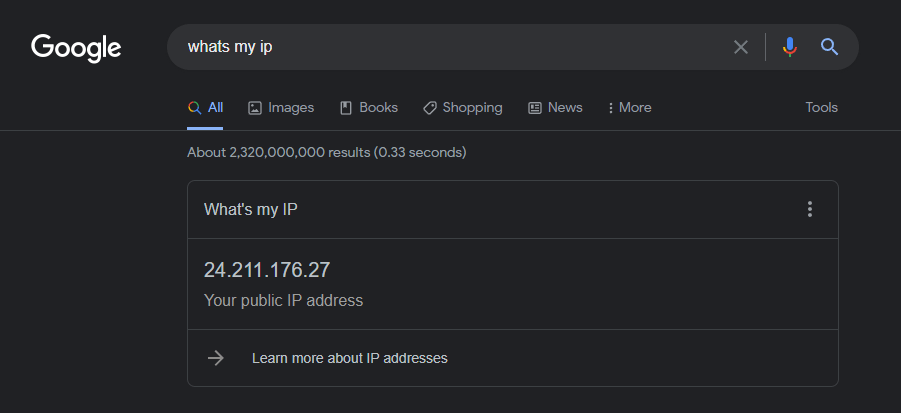
Task: Switch to the News tab
Action: tap(555, 108)
